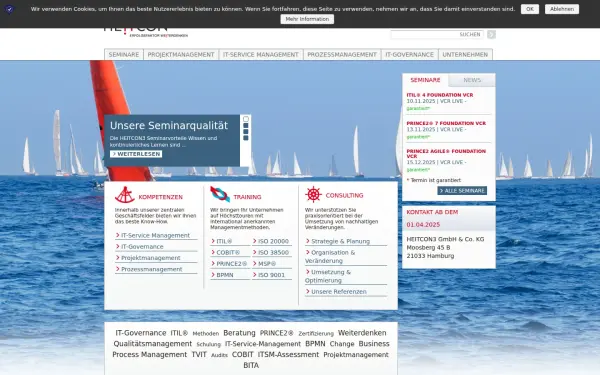Click Audits tag in tag cloud
Image resolution: width=600 pixels, height=375 pixels.
pyautogui.click(x=219, y=355)
